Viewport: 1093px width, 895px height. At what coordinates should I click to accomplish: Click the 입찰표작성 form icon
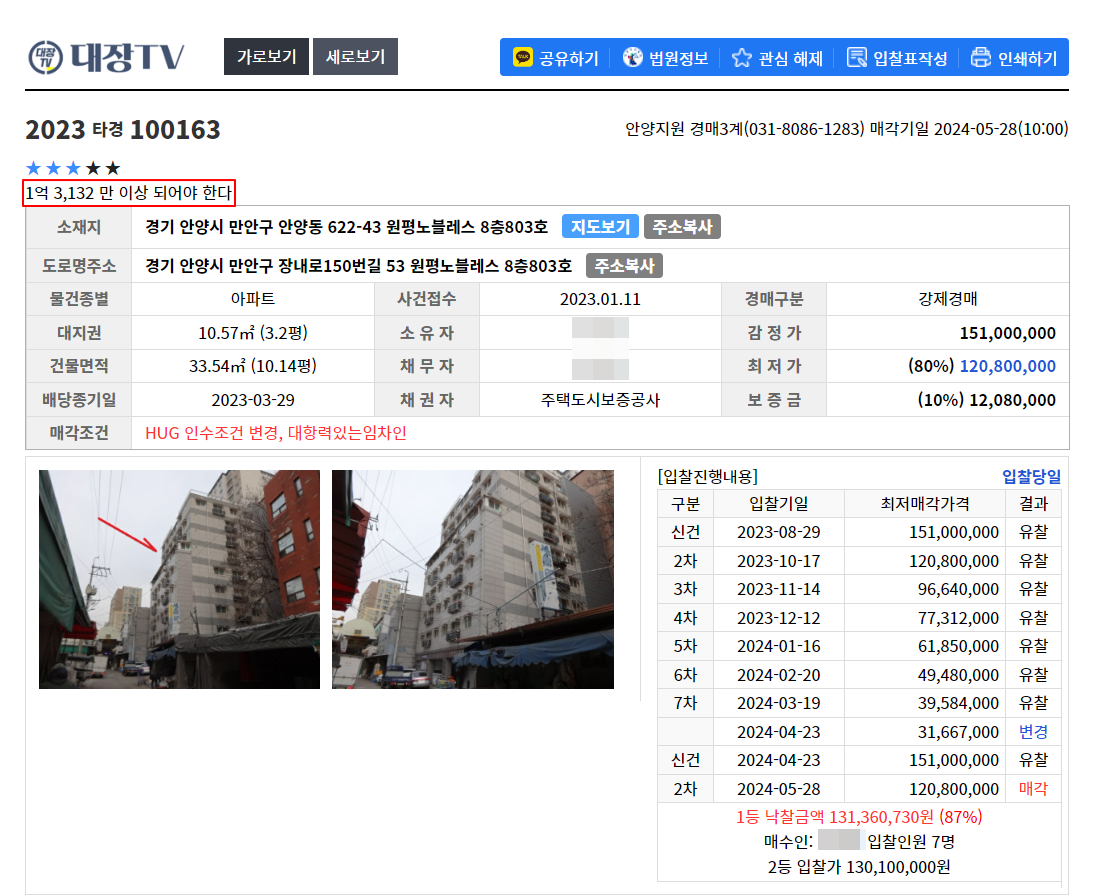[x=856, y=57]
